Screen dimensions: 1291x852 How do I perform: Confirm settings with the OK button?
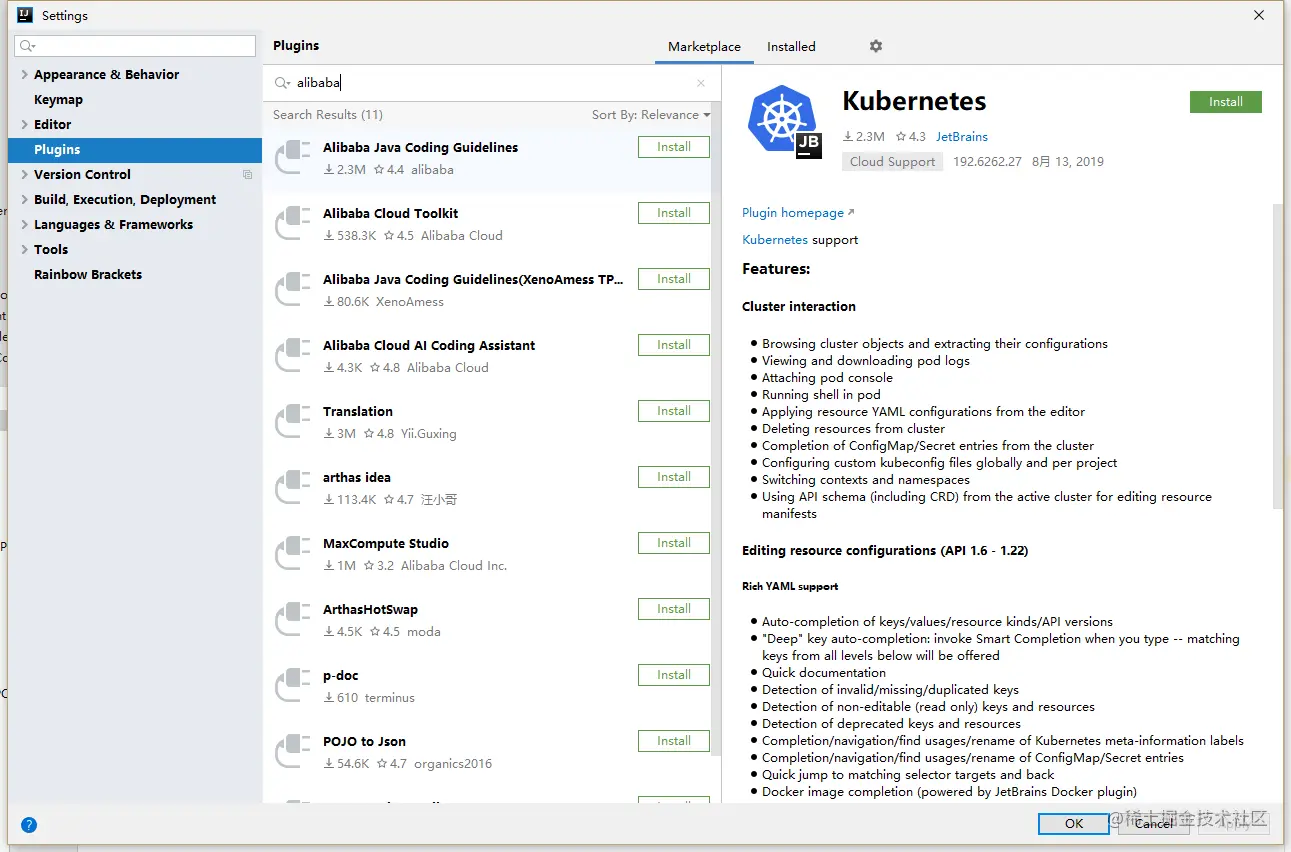(x=1073, y=824)
